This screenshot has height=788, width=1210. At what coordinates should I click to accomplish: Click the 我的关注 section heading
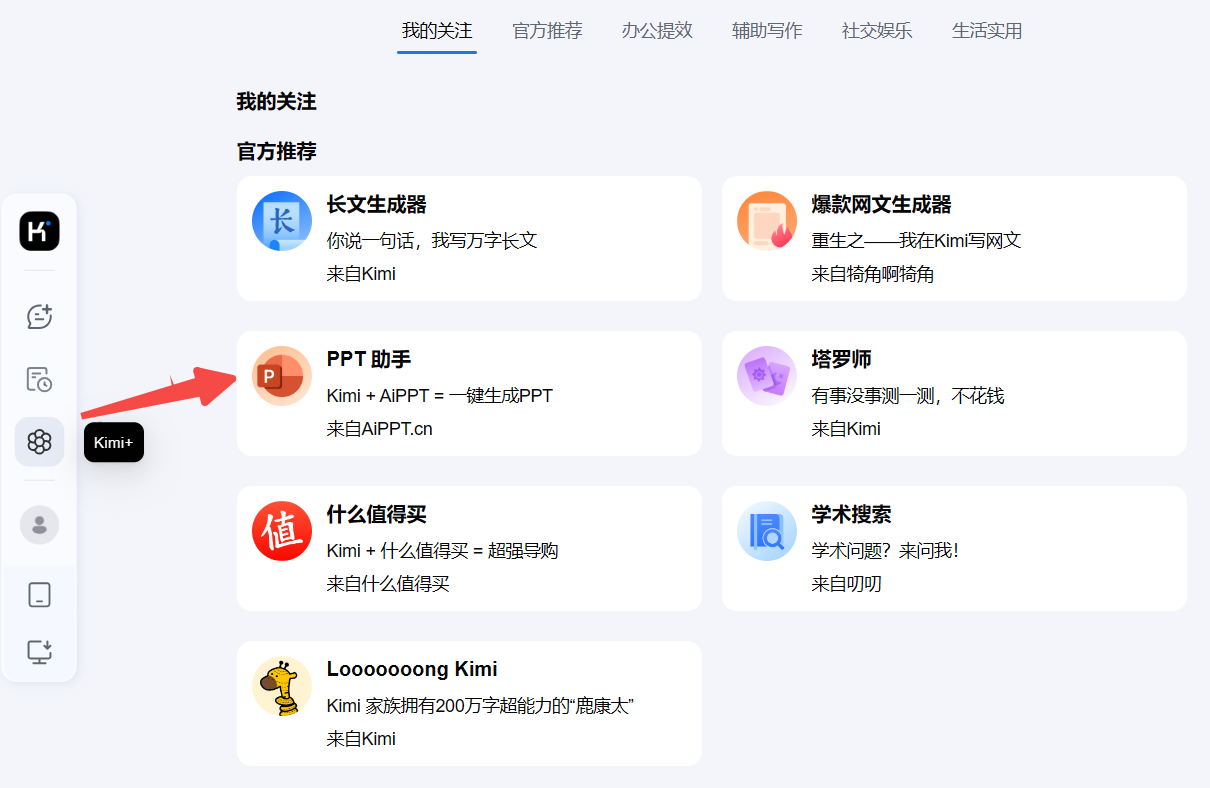tap(276, 101)
